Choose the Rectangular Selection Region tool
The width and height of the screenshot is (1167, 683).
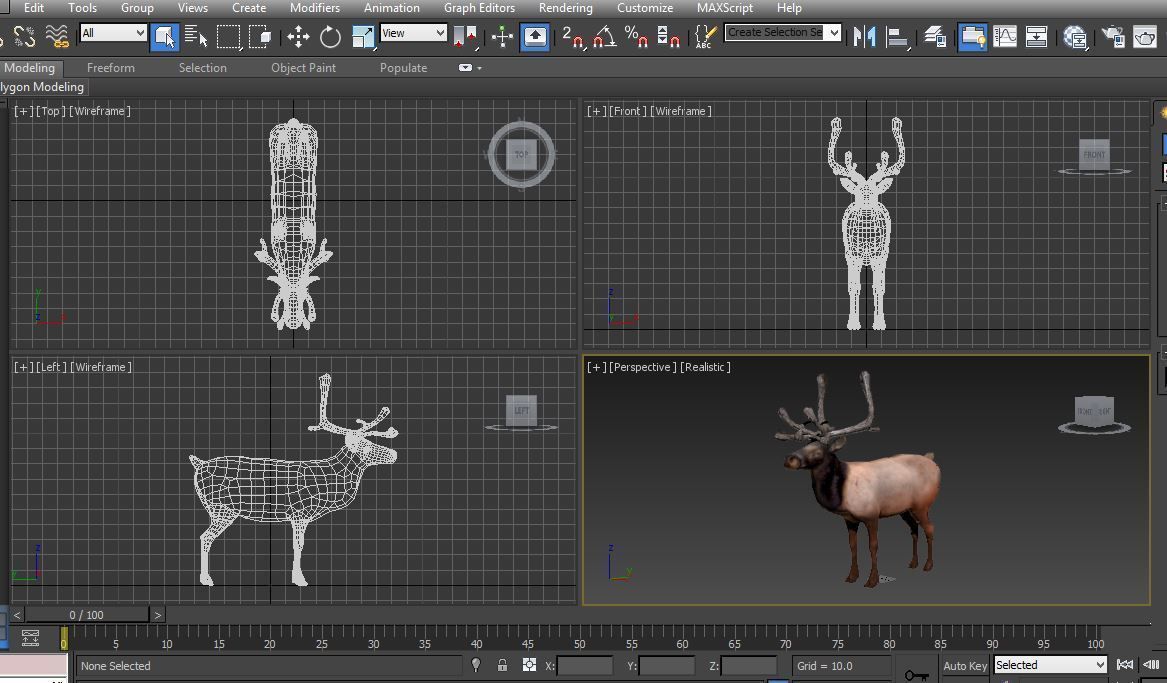[x=228, y=36]
